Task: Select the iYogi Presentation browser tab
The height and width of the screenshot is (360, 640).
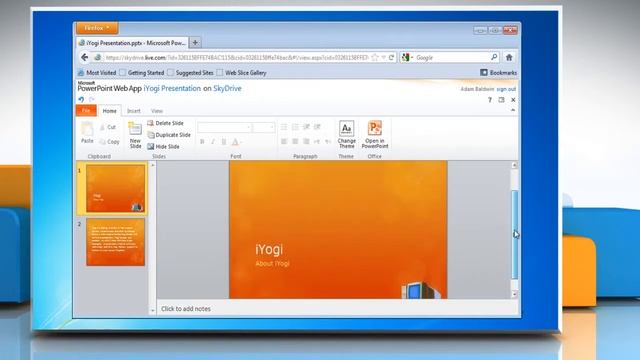Action: point(132,42)
